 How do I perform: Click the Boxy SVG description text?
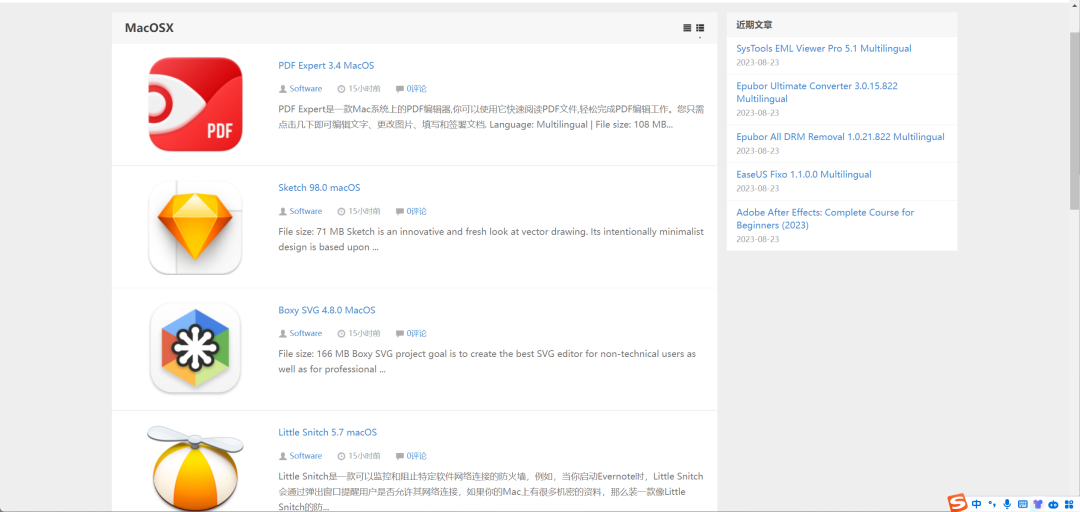point(487,361)
